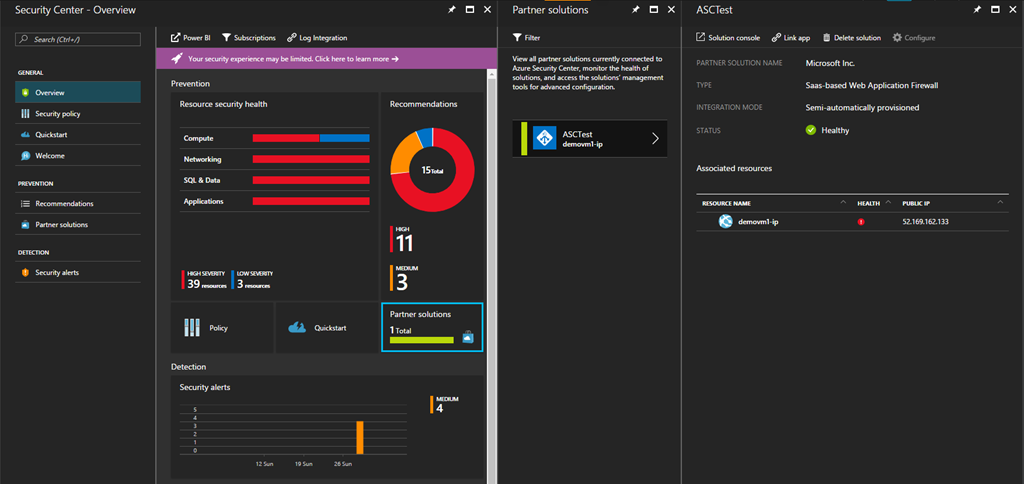Viewport: 1024px width, 484px height.
Task: Click the Quickstart cloud icon in sidebar
Action: (x=25, y=135)
